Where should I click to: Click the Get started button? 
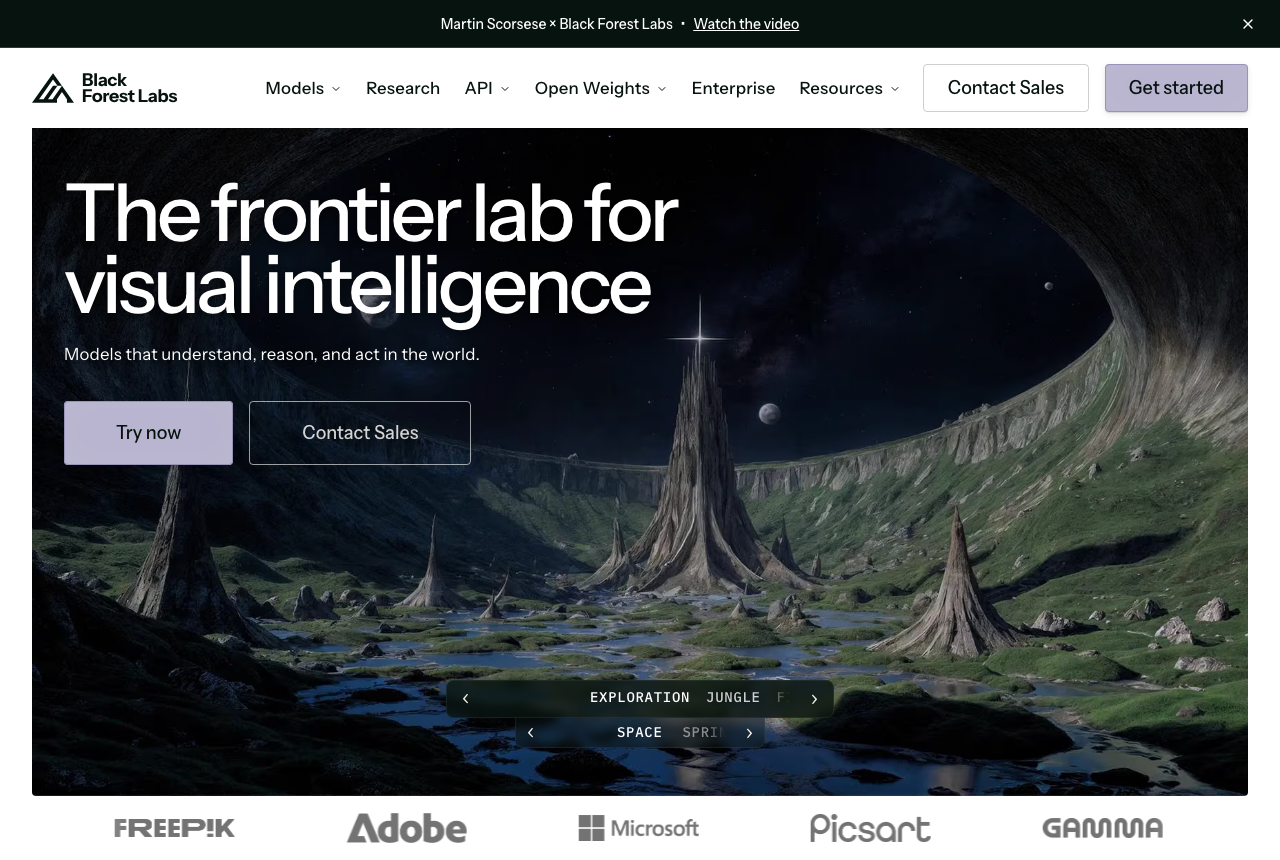1176,88
